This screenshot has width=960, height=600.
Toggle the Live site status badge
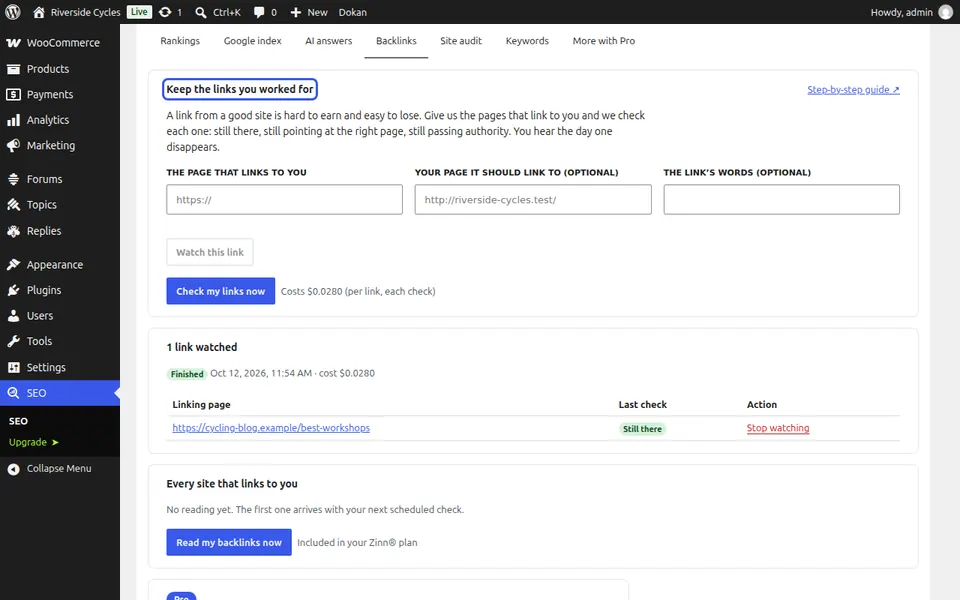pos(140,12)
